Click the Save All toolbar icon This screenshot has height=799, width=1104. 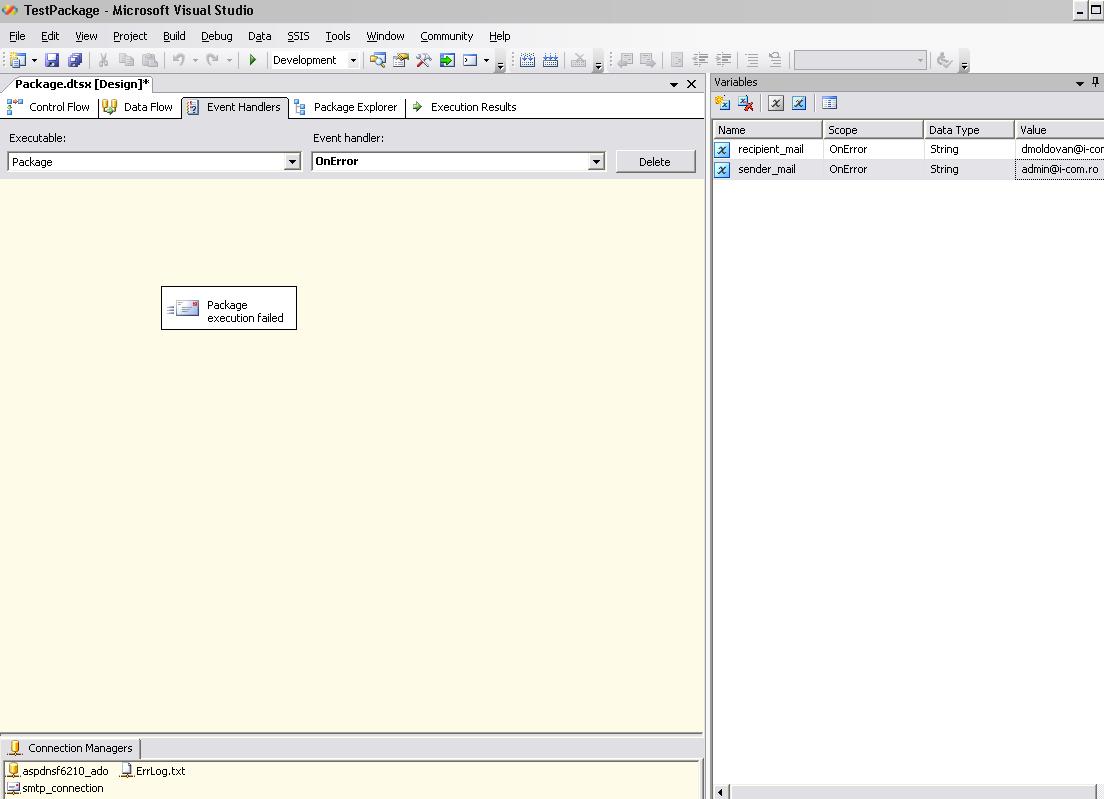point(75,60)
